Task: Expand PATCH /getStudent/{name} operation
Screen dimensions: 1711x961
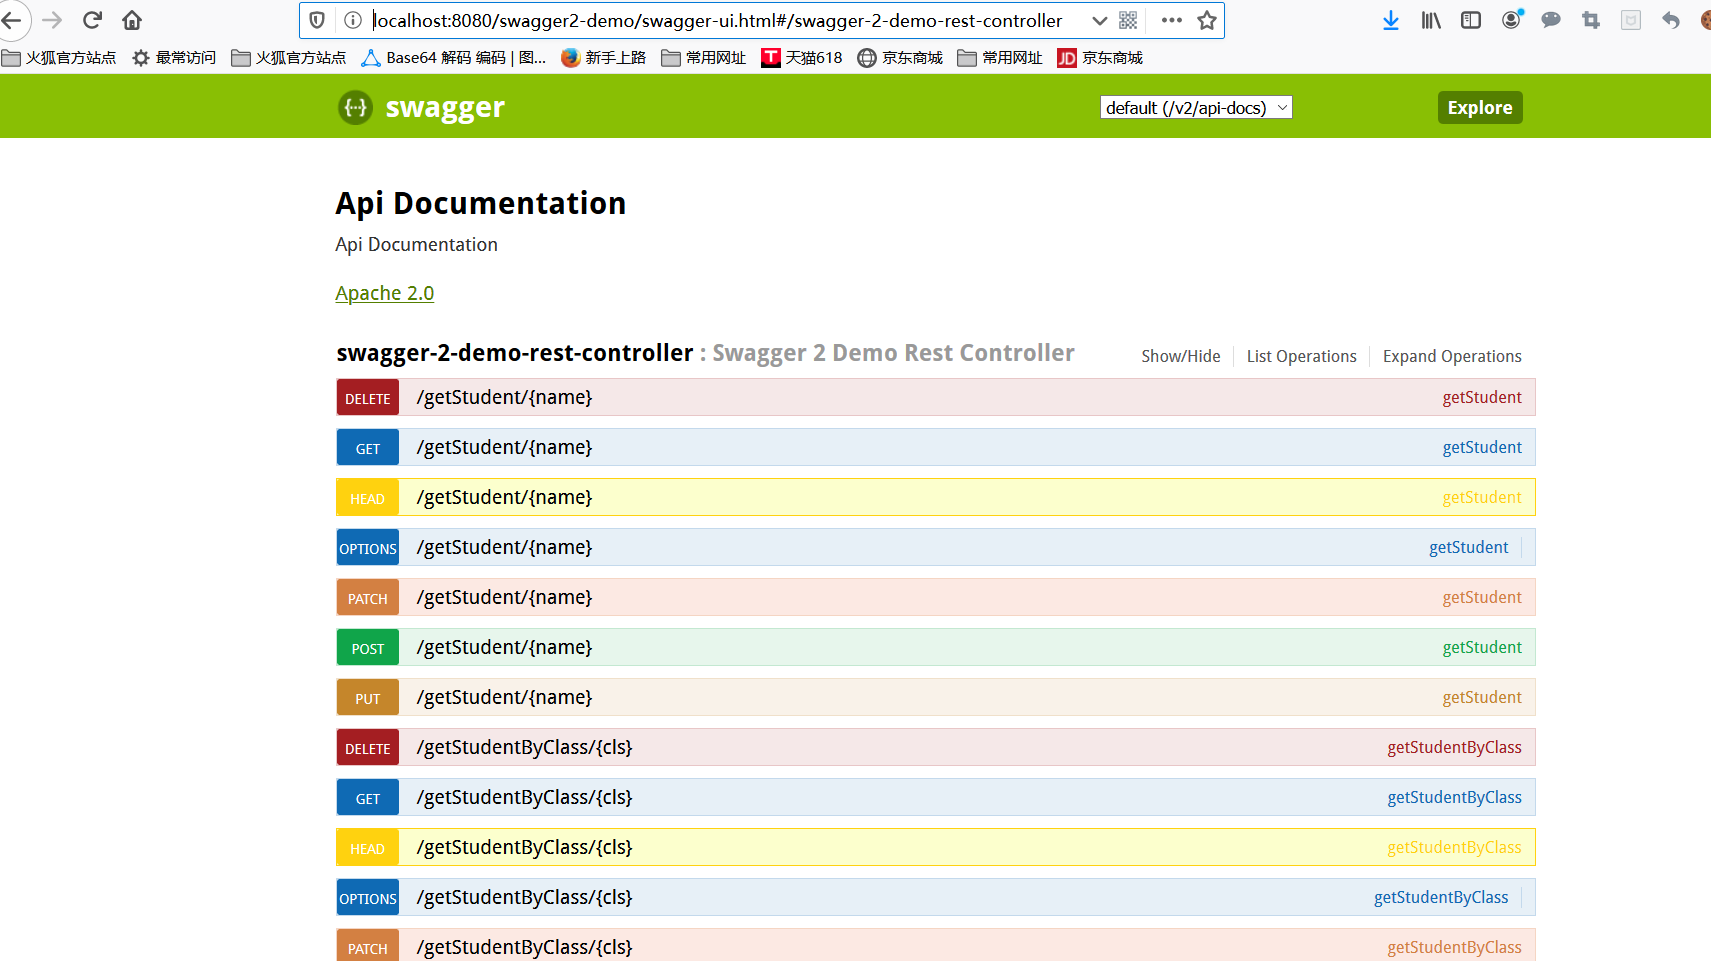Action: coord(936,597)
